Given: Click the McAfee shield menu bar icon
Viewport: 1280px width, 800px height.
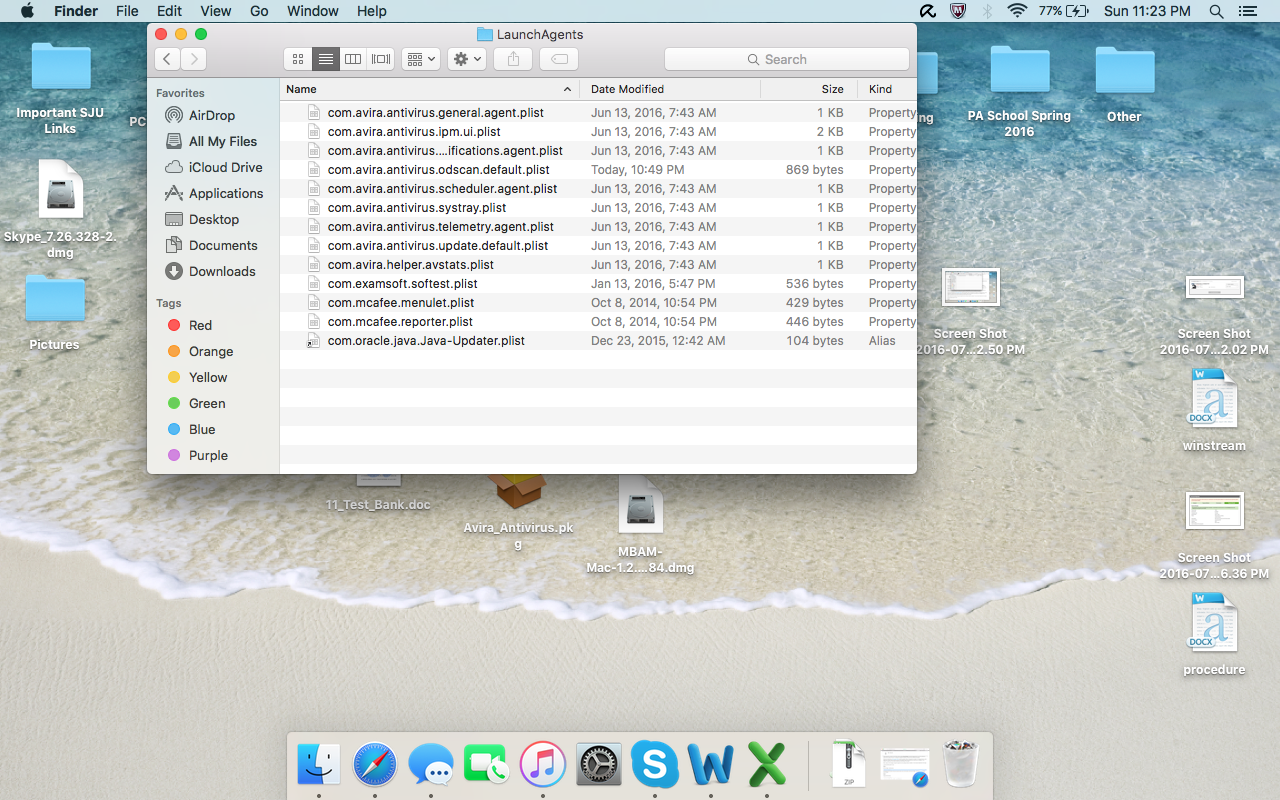Looking at the screenshot, I should tap(958, 11).
